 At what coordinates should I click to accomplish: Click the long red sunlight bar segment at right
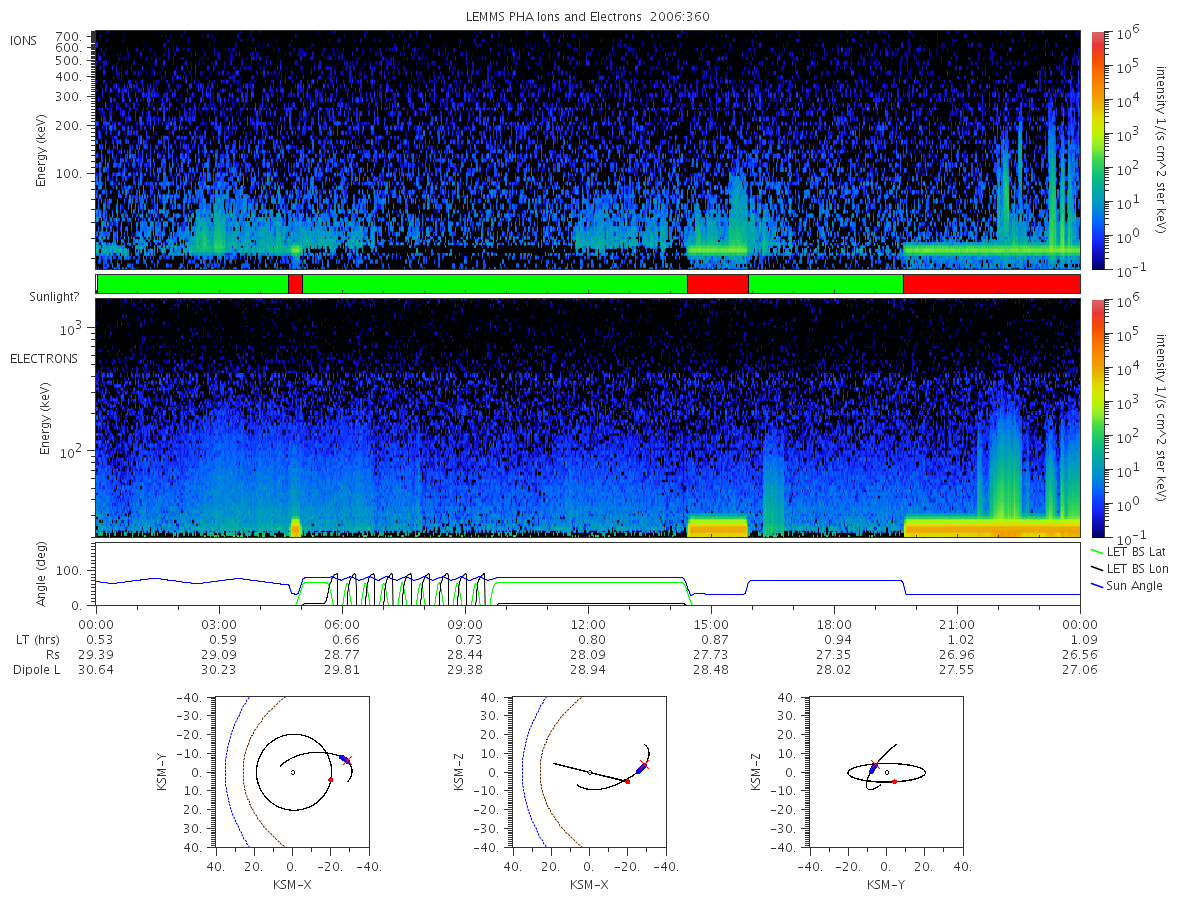991,284
